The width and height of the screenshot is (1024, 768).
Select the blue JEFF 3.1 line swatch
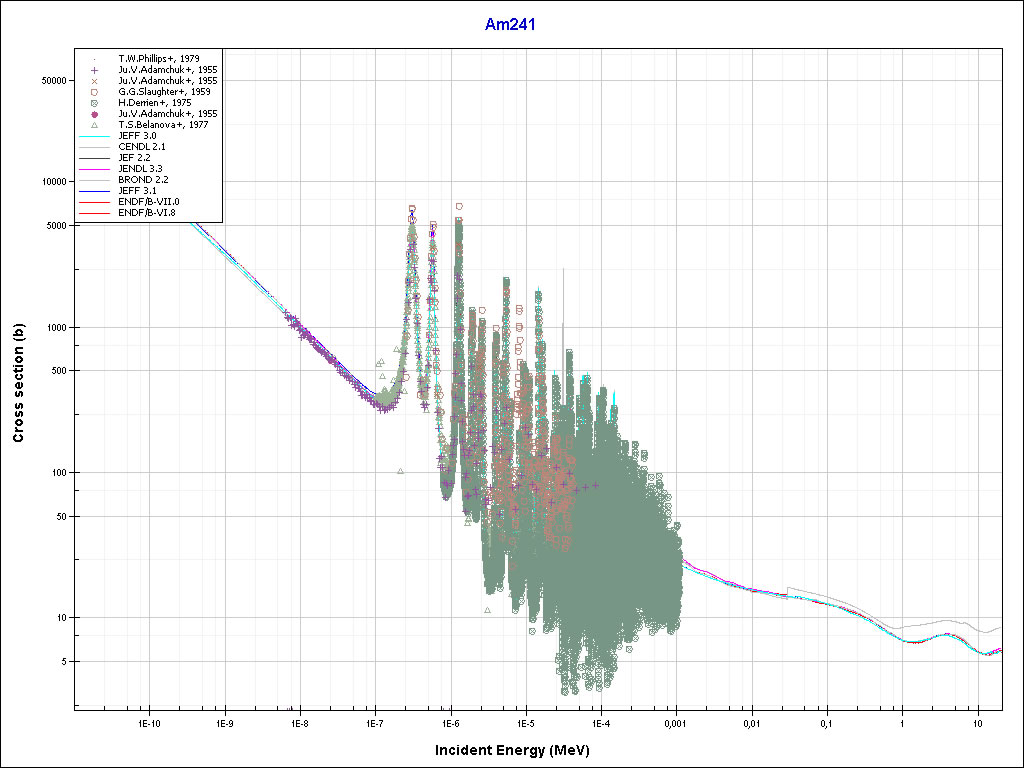click(x=94, y=191)
